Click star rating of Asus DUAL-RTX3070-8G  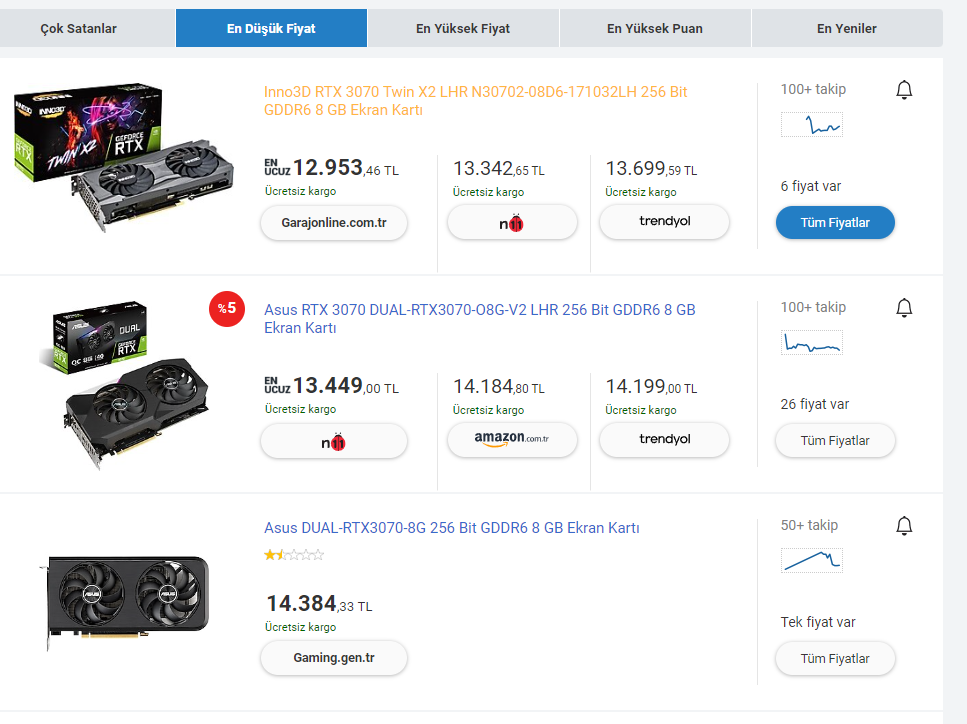click(294, 554)
